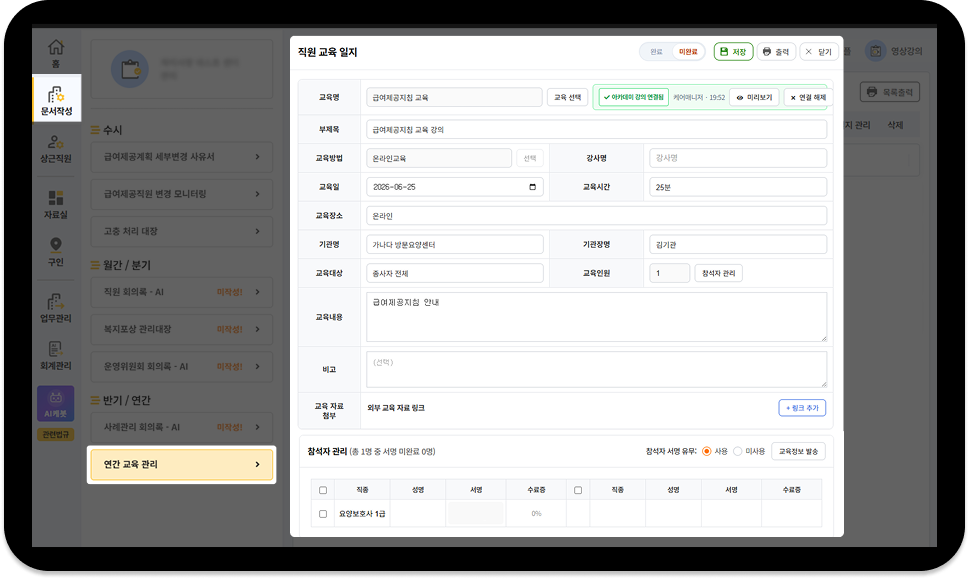The image size is (969, 579).
Task: Open 연간 교육 관리 chevron item
Action: coord(182,464)
